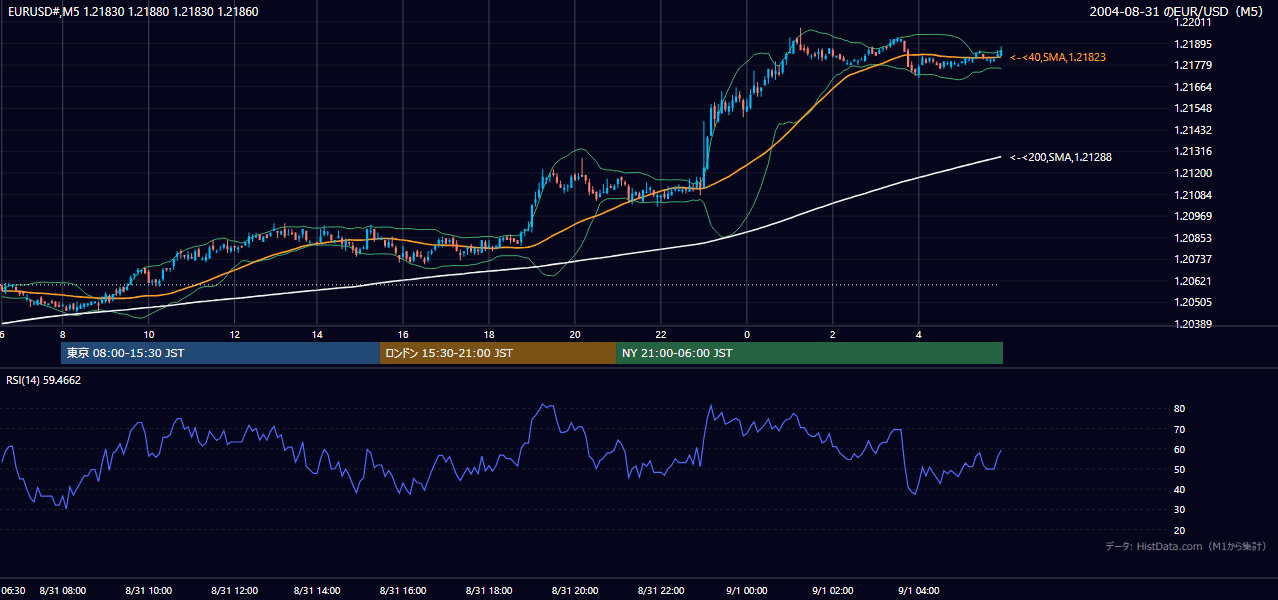Click price axis value 1.20389
Image resolution: width=1278 pixels, height=600 pixels.
click(x=1192, y=324)
